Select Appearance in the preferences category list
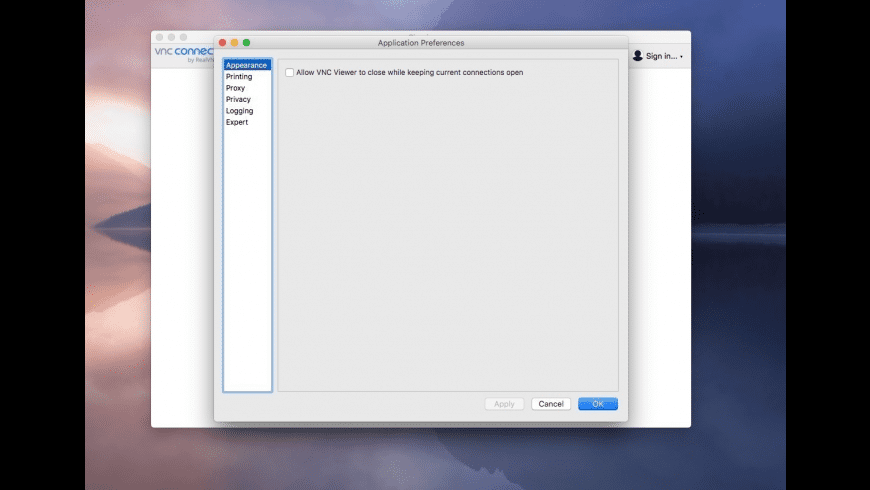The width and height of the screenshot is (870, 490). click(x=247, y=65)
